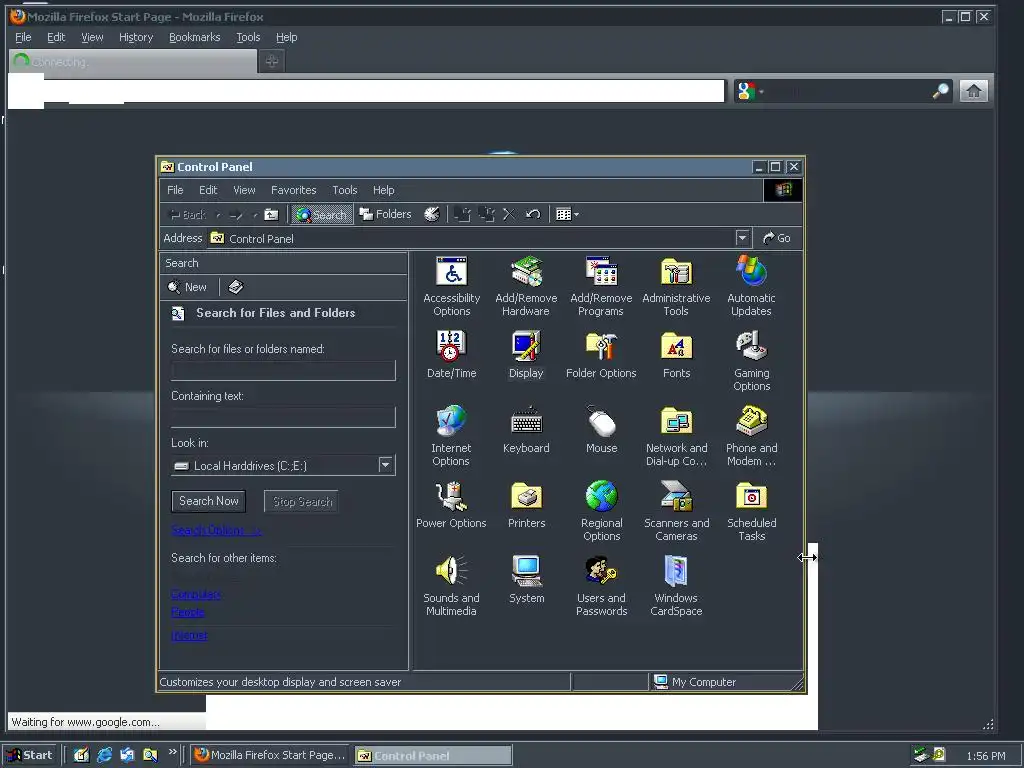Open Firefox History menu

pyautogui.click(x=136, y=37)
